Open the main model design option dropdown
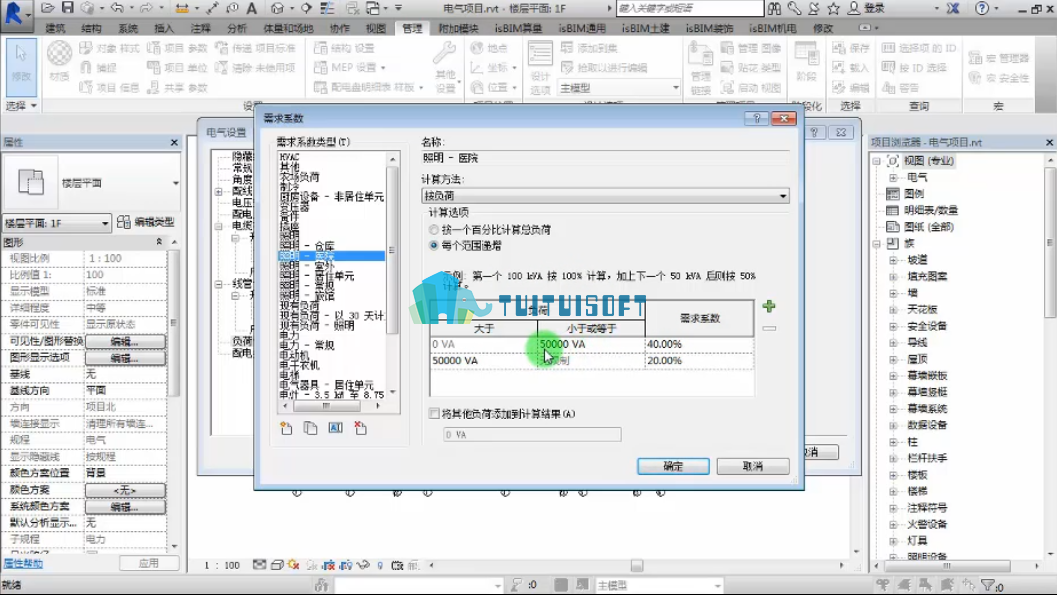Screen dimensions: 1057x595 point(619,88)
